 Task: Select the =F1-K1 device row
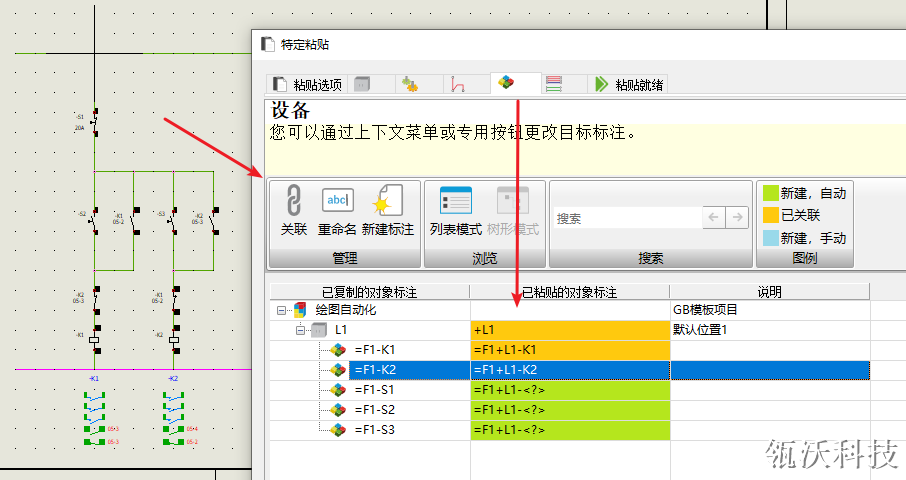(x=374, y=350)
